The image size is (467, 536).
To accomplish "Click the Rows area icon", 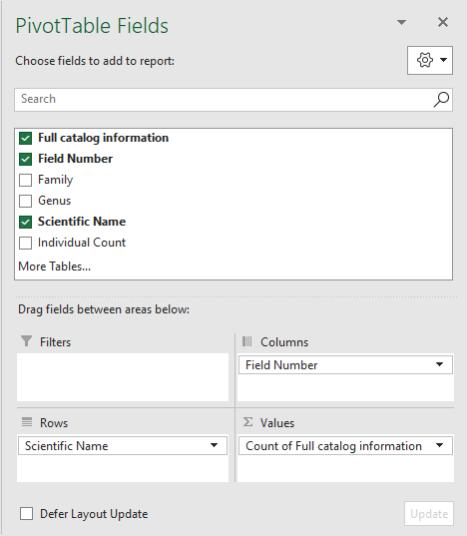I will point(27,422).
